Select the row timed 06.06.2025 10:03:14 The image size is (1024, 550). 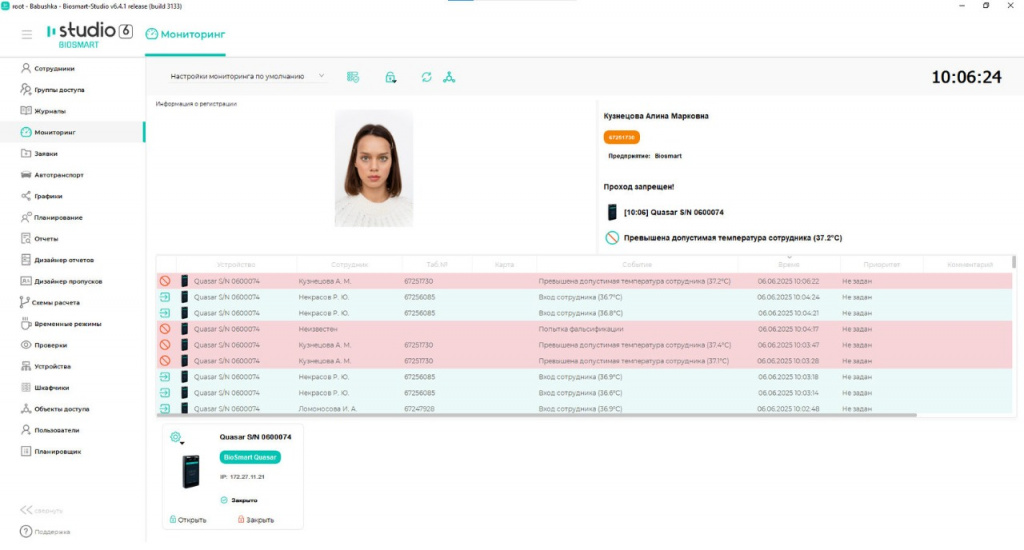(x=584, y=393)
